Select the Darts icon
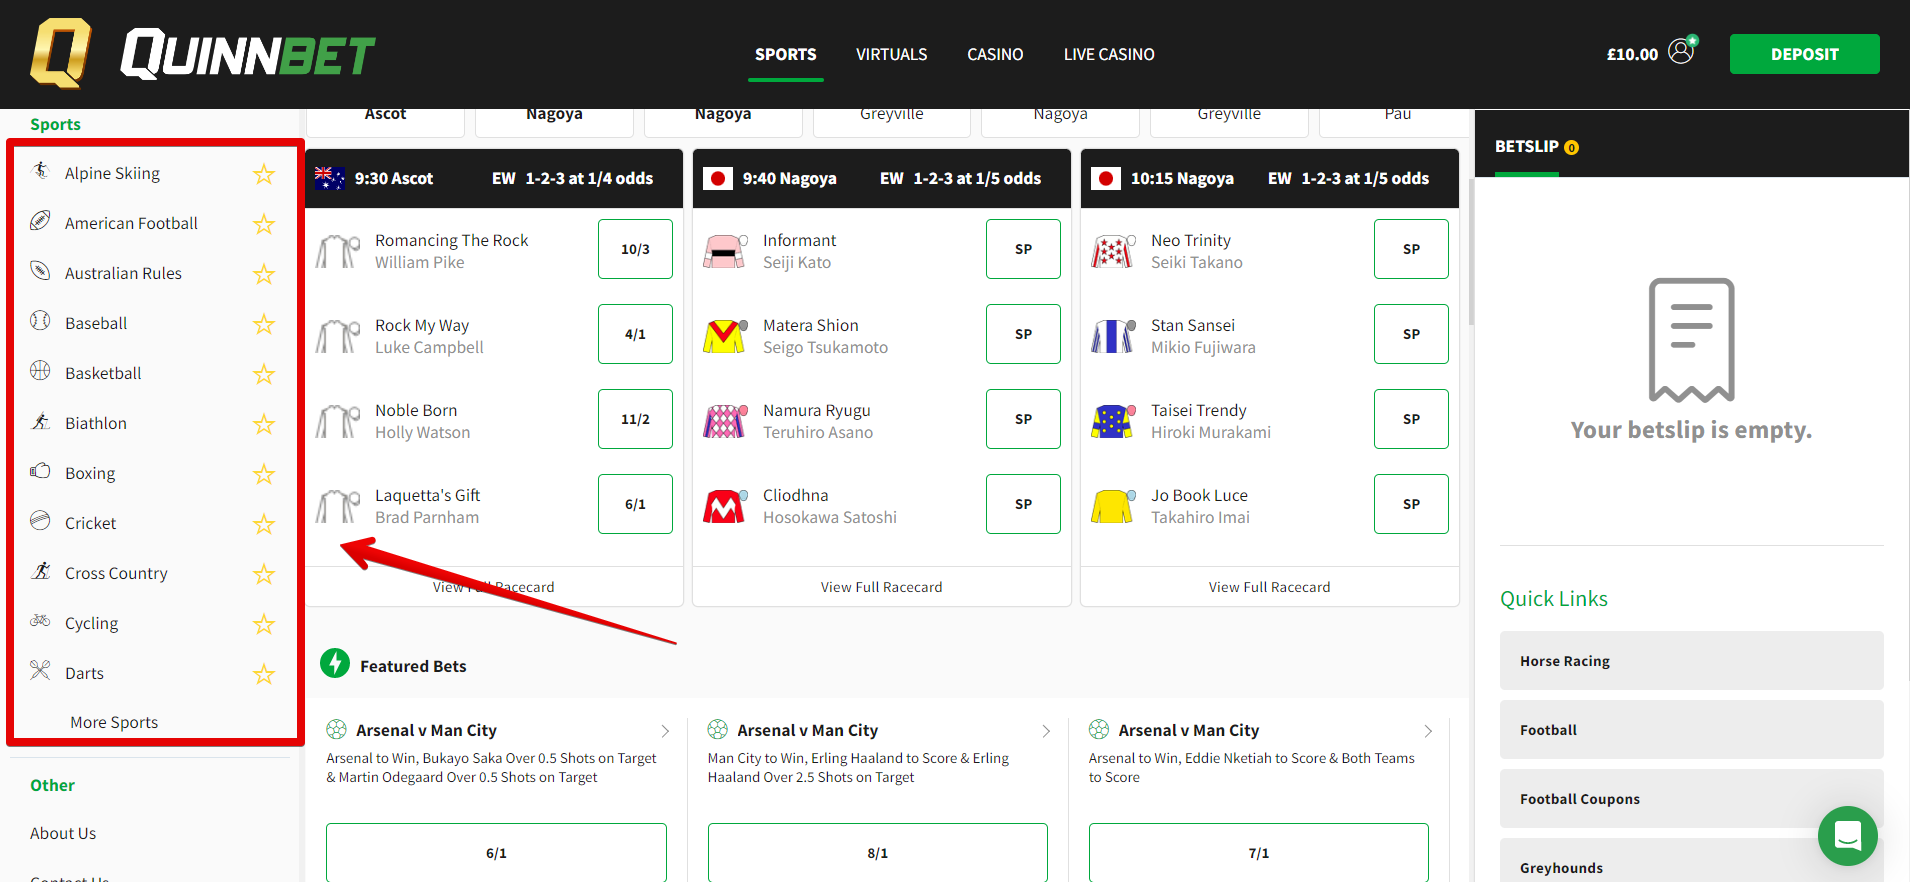The image size is (1910, 882). click(40, 672)
